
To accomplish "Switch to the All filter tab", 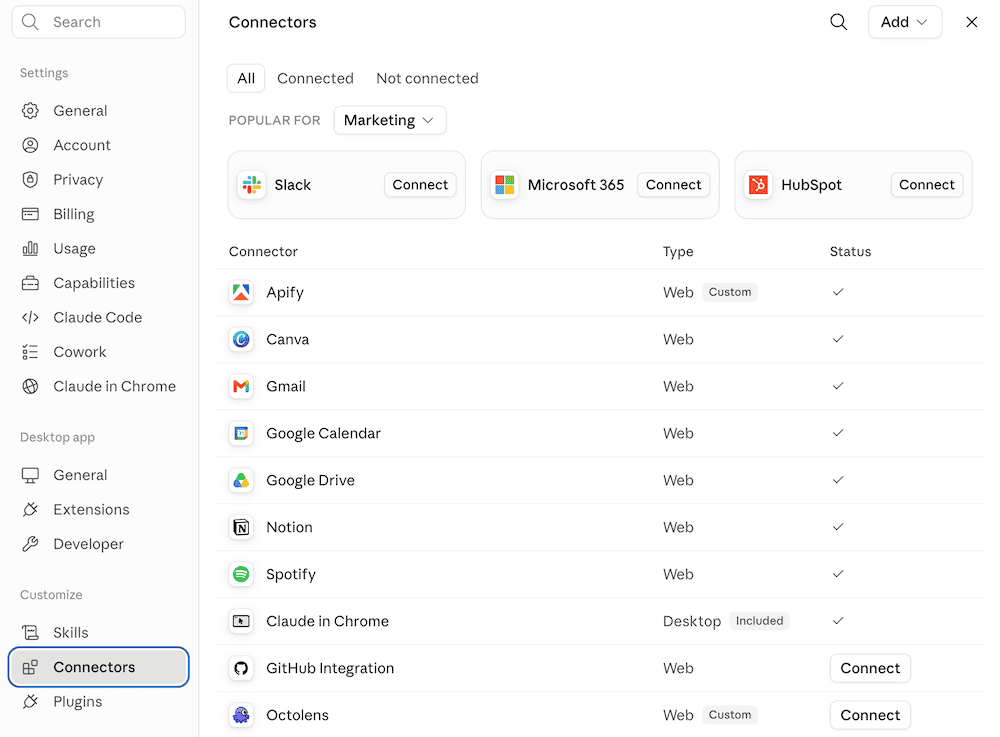I will tap(246, 78).
